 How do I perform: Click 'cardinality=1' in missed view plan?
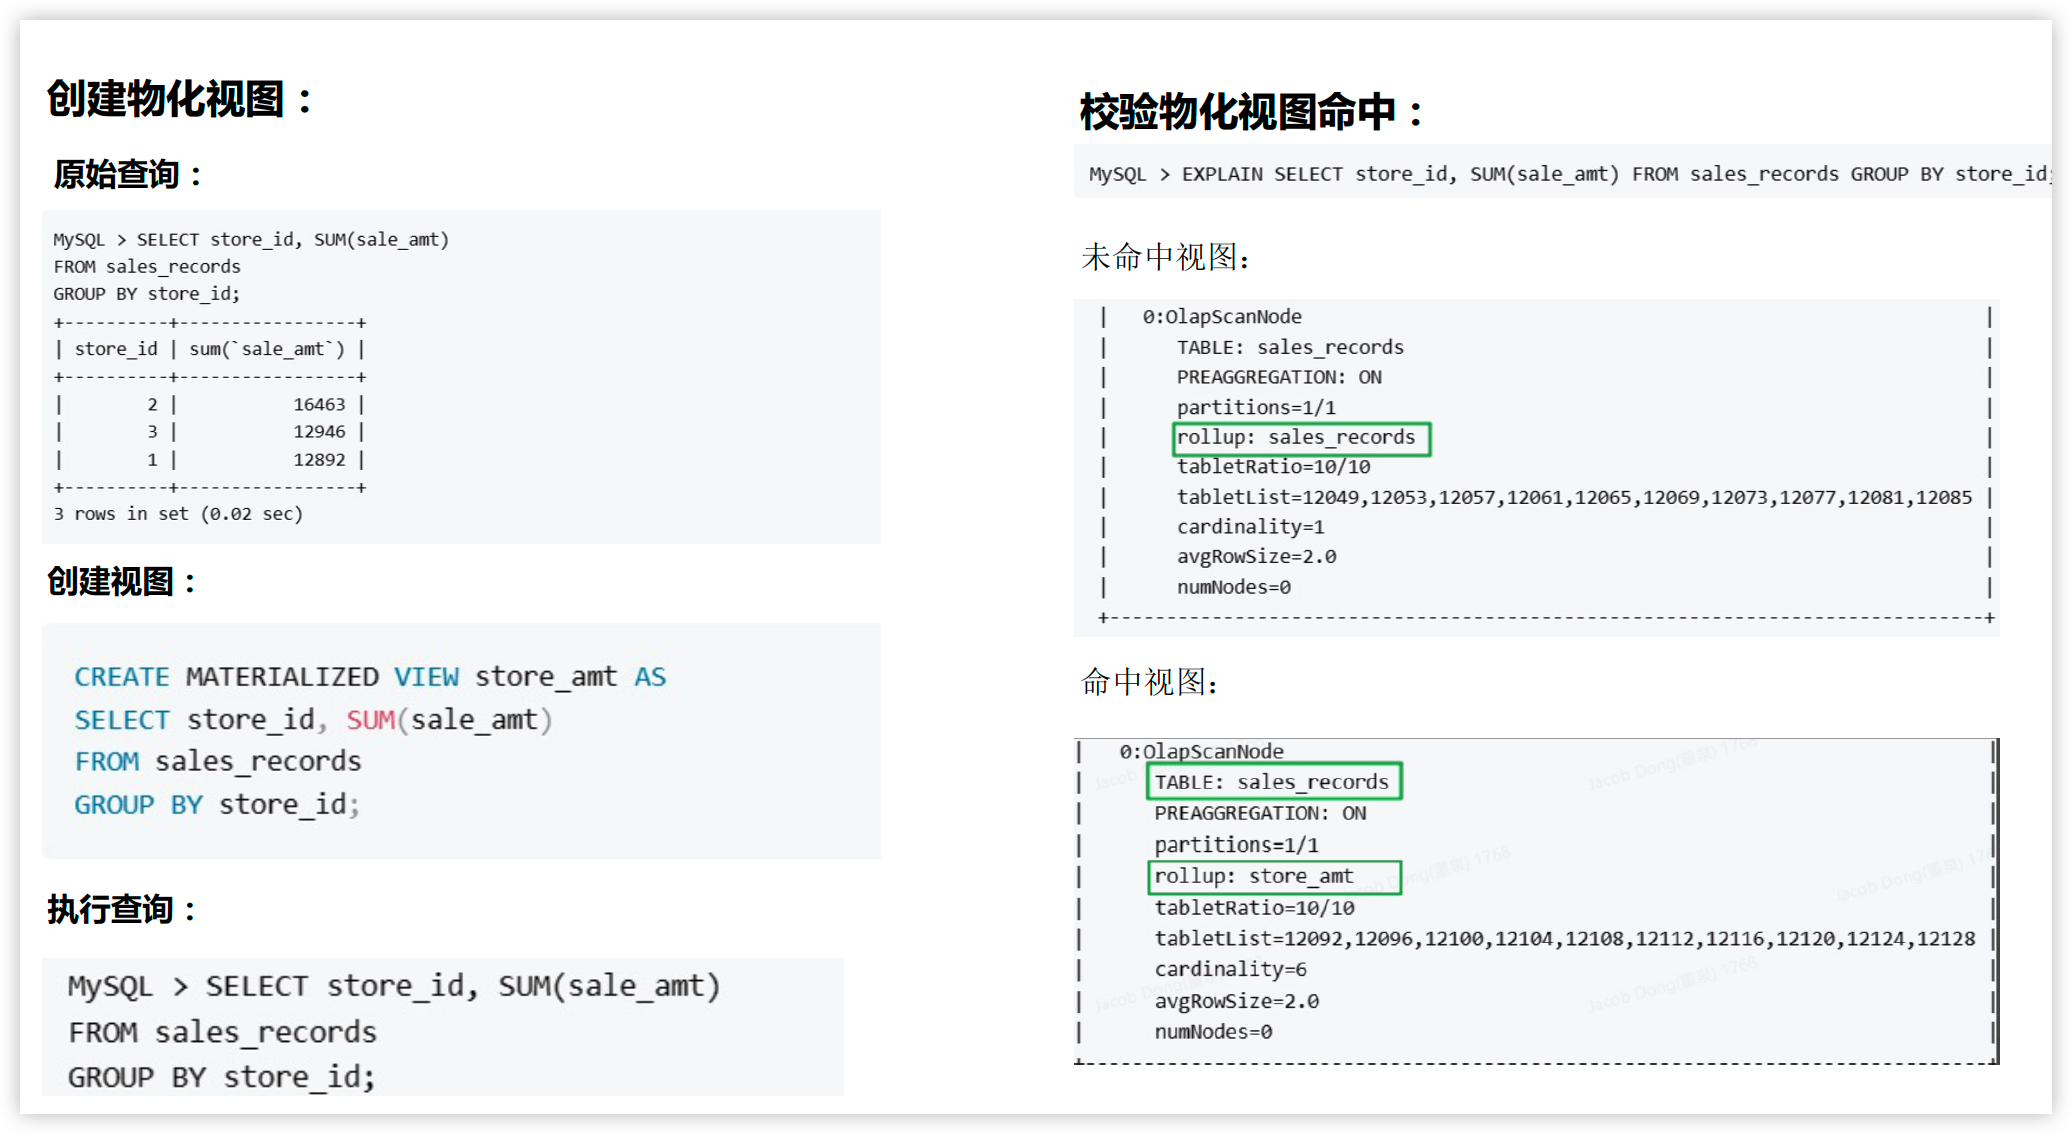(x=1250, y=527)
